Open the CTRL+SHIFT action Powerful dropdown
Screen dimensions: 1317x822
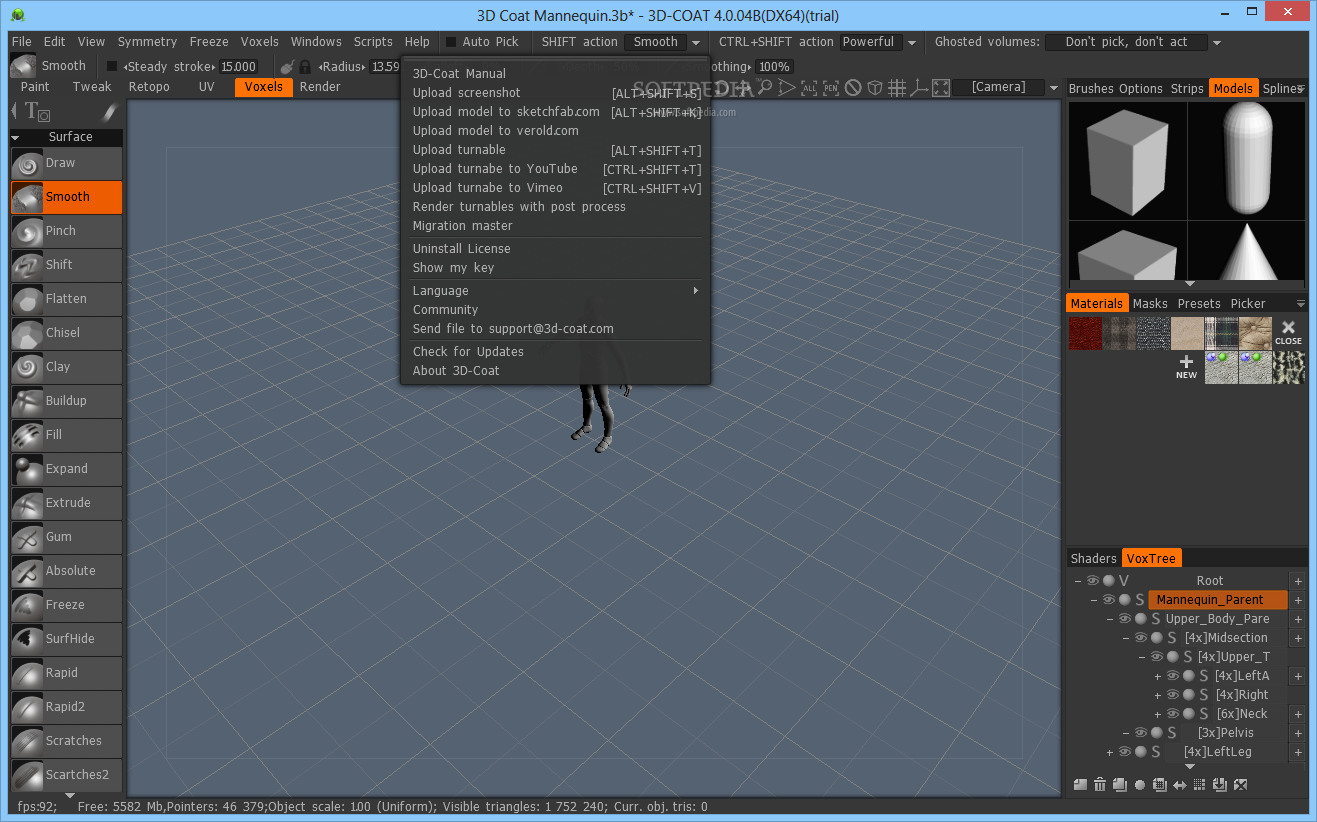[879, 42]
